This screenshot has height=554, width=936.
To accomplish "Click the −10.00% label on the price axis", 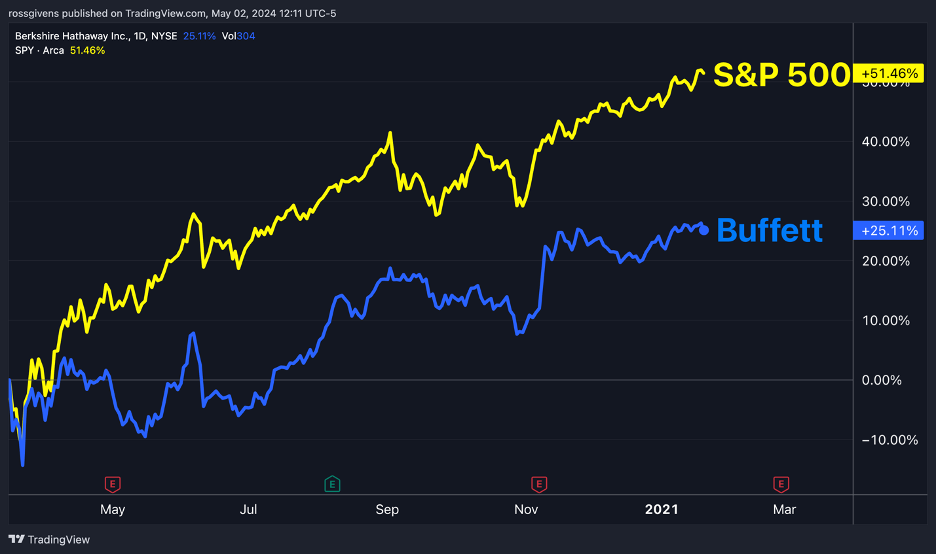I will (x=889, y=440).
